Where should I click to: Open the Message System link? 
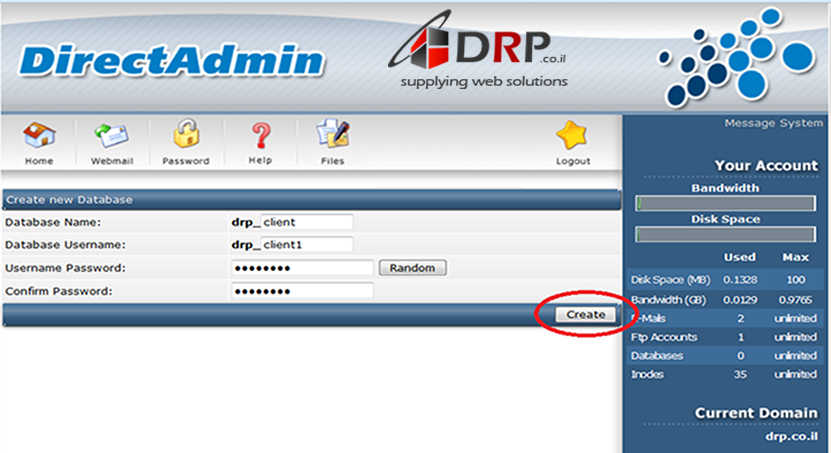(773, 124)
